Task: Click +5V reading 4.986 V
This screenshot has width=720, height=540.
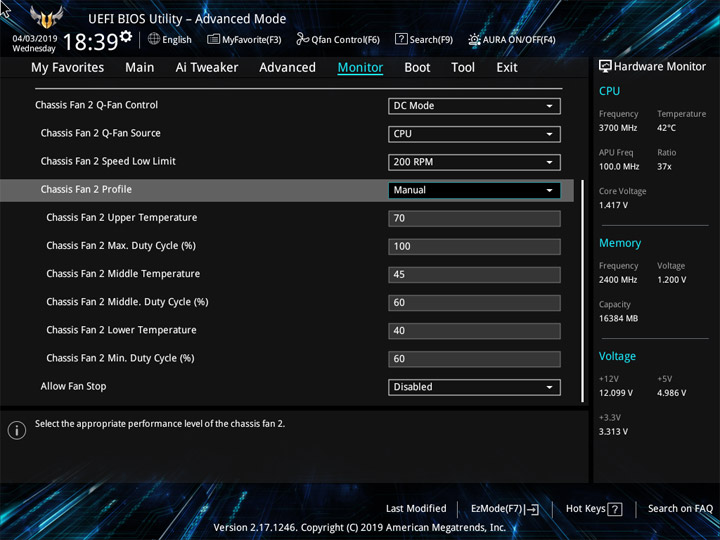Action: pos(672,393)
